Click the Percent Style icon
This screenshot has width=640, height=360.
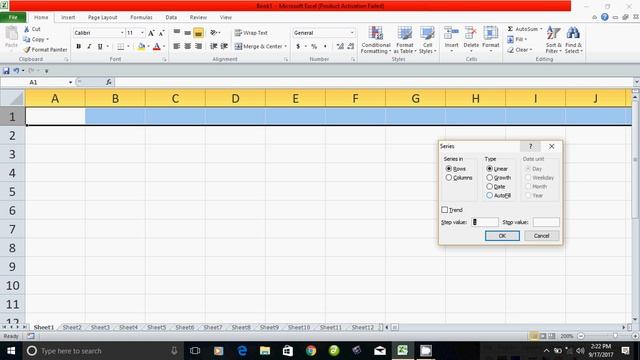tap(314, 47)
